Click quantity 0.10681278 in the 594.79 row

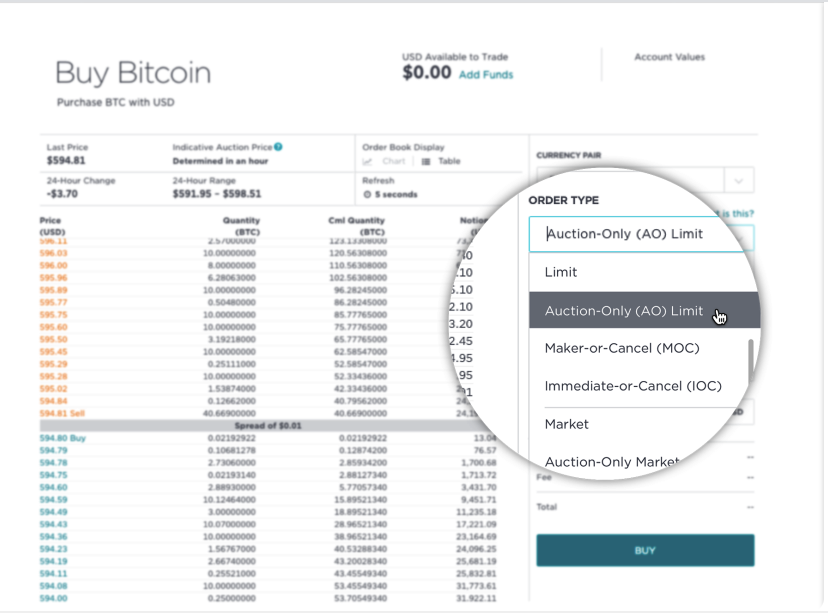tap(232, 450)
